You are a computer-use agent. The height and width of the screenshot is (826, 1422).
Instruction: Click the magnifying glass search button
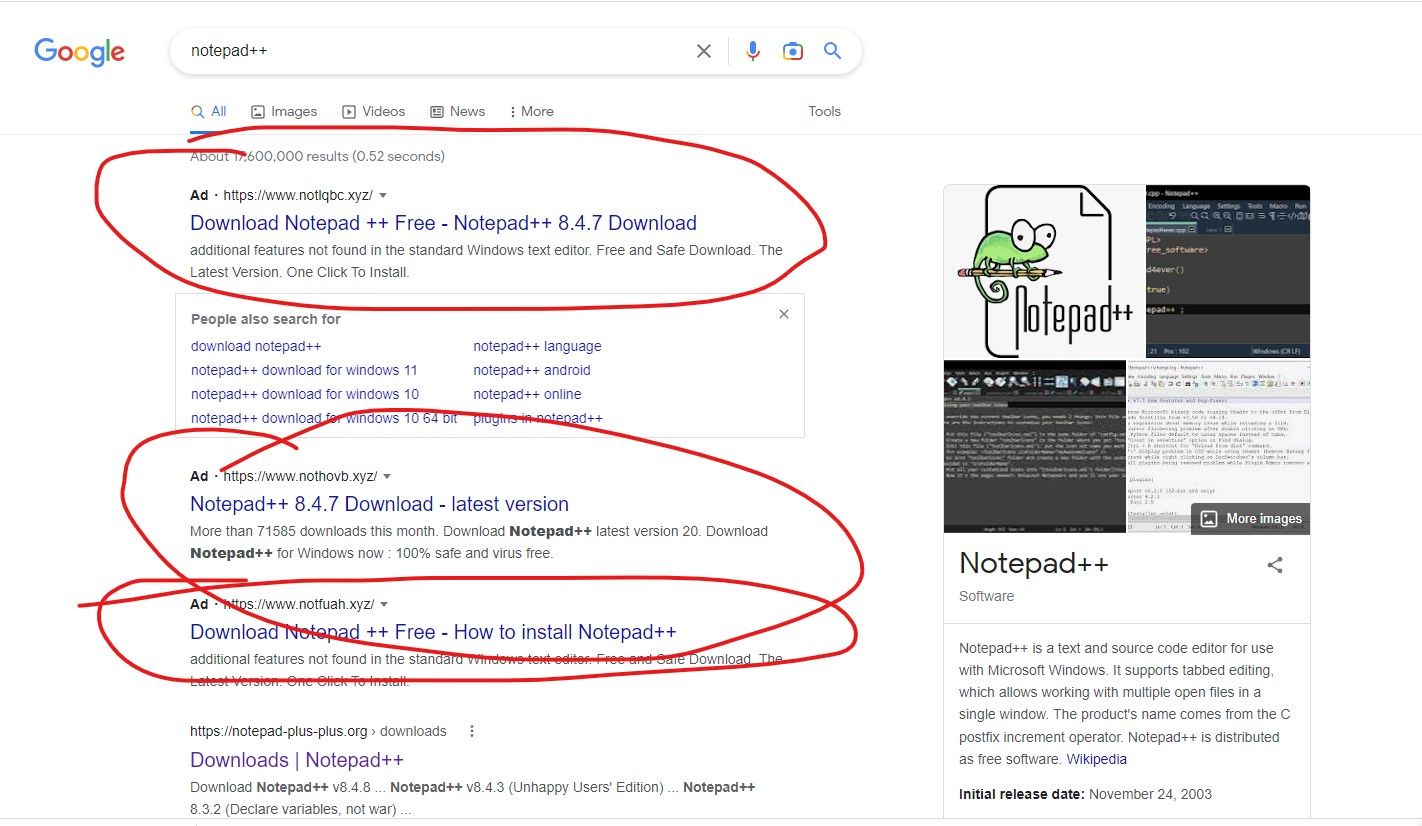click(832, 51)
